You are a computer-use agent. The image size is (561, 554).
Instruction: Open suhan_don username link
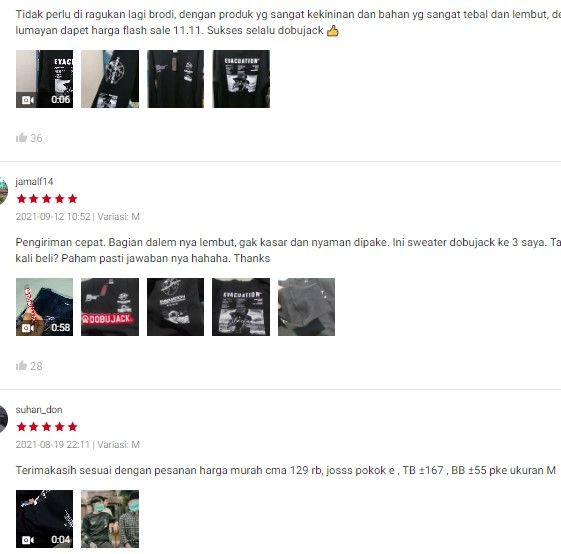click(x=39, y=409)
